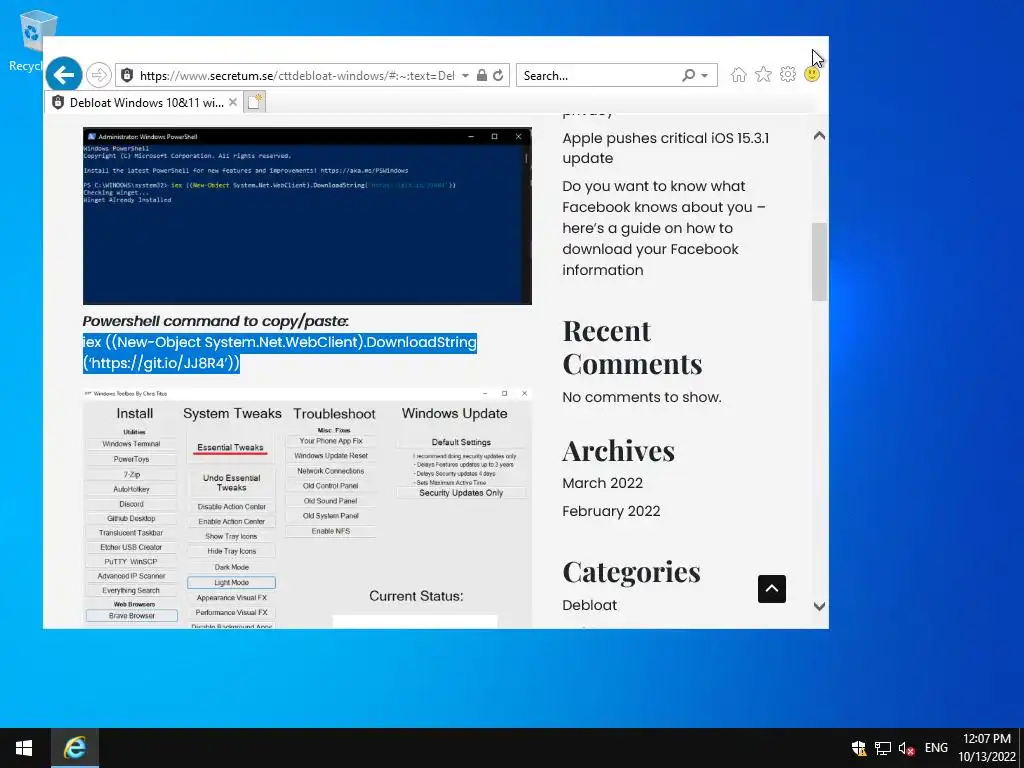The height and width of the screenshot is (768, 1024).
Task: Open the Facebook information guide link
Action: [664, 228]
